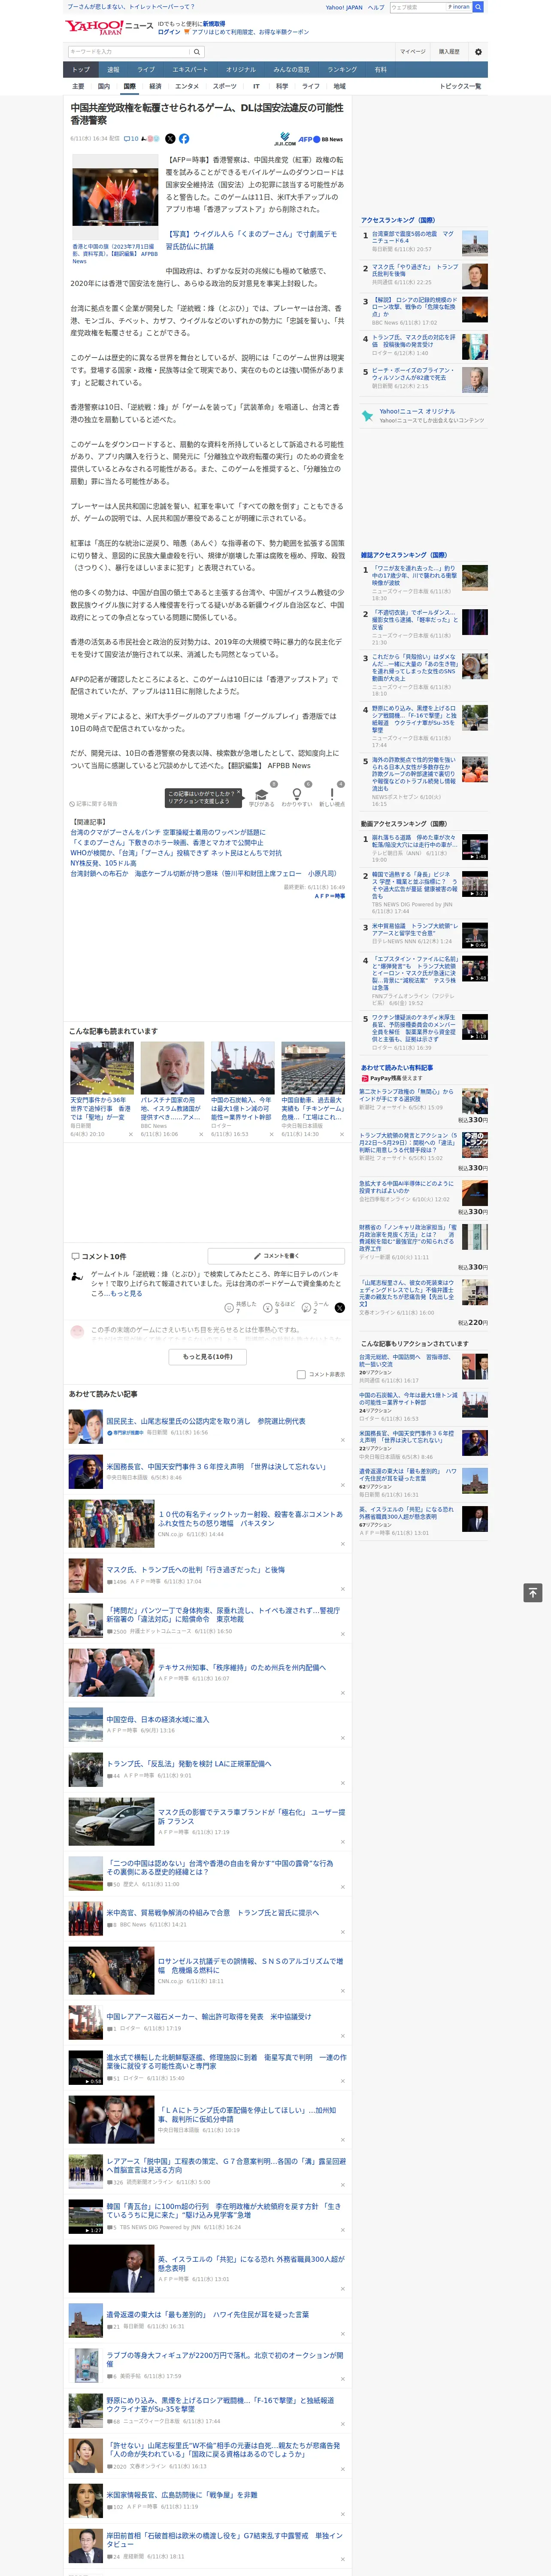Click the JIJI.COM source logo
Screen dimensions: 551x2576
pos(284,140)
